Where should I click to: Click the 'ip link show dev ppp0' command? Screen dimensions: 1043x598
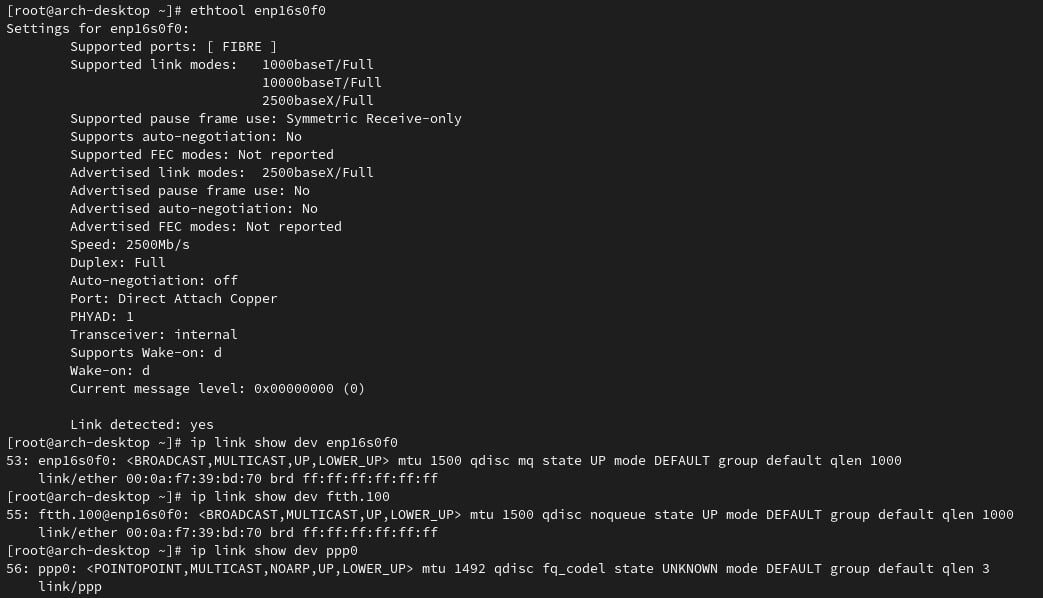pyautogui.click(x=273, y=550)
